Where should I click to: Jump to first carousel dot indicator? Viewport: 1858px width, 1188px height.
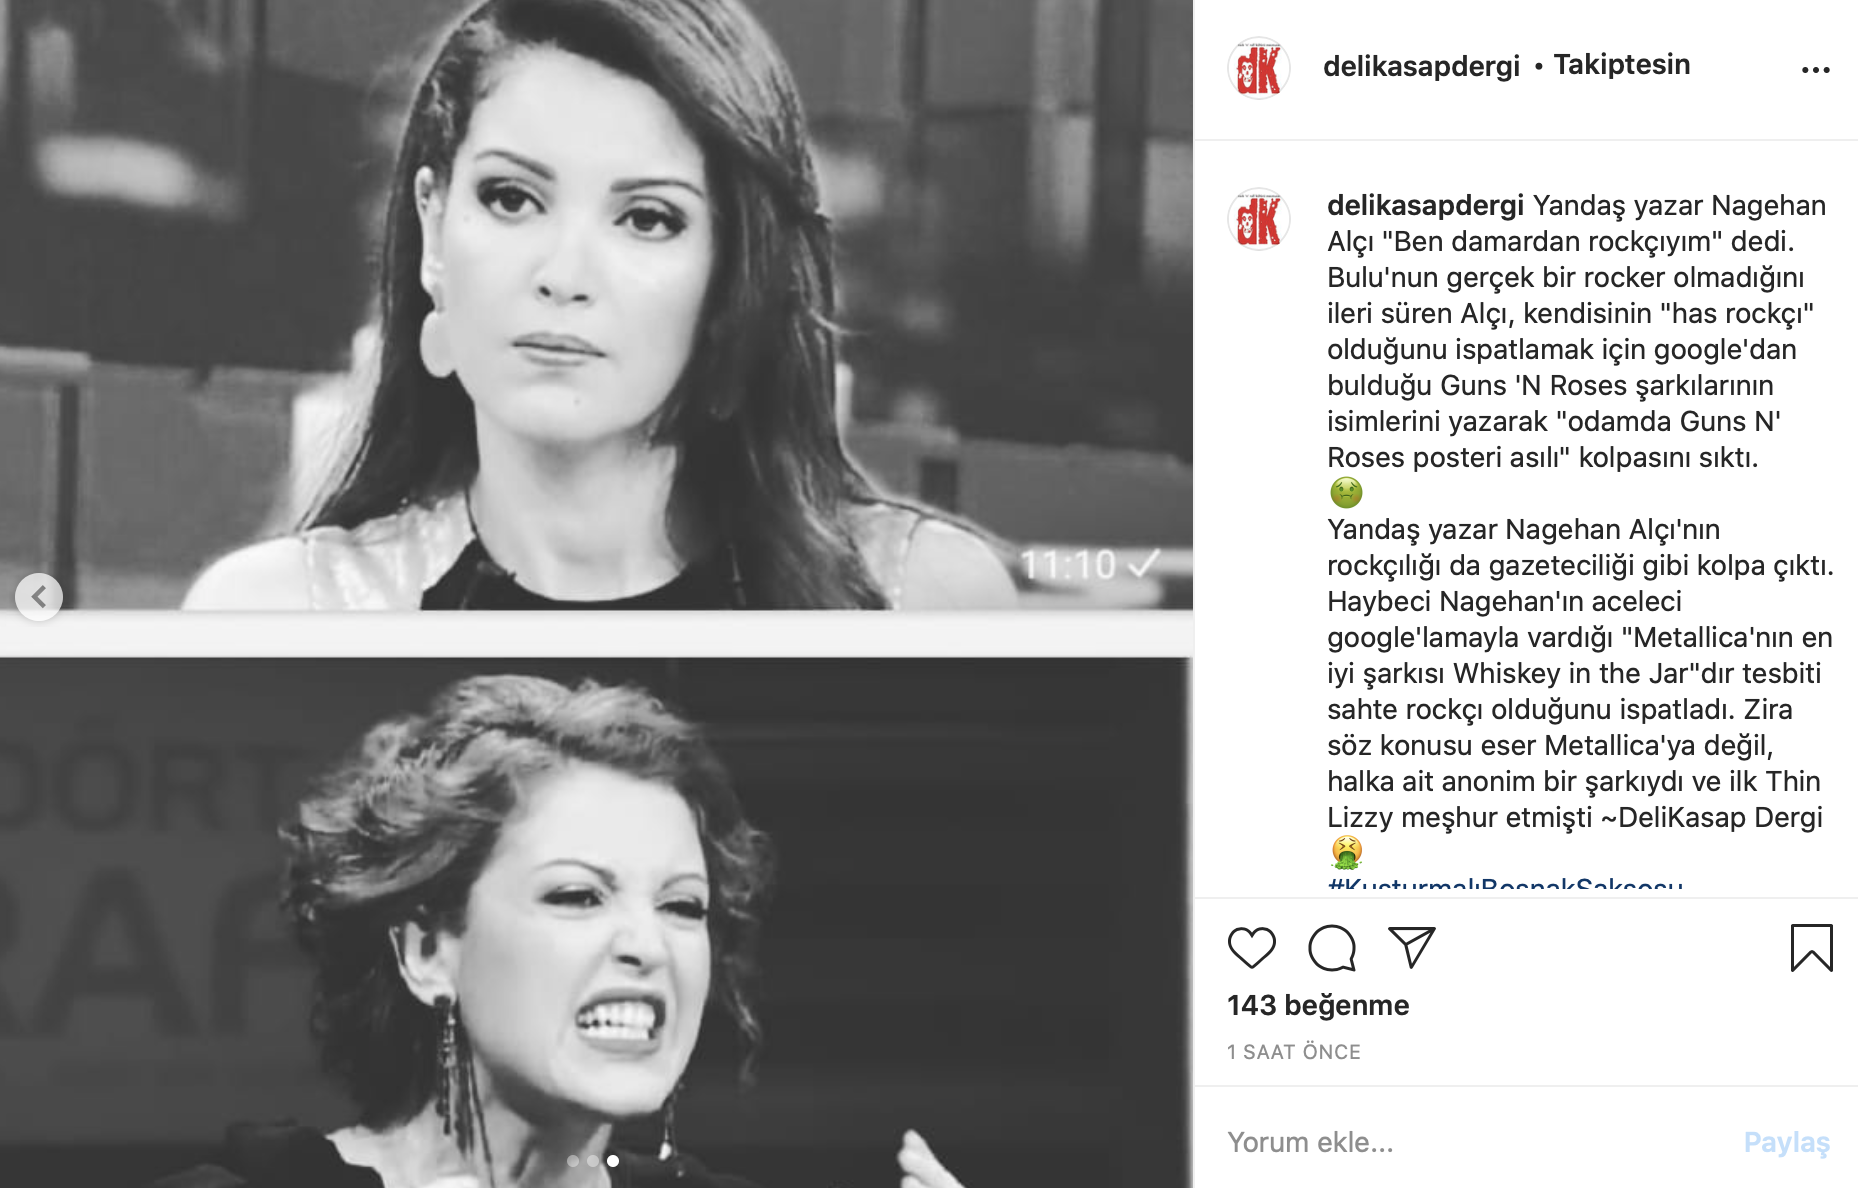click(573, 1161)
